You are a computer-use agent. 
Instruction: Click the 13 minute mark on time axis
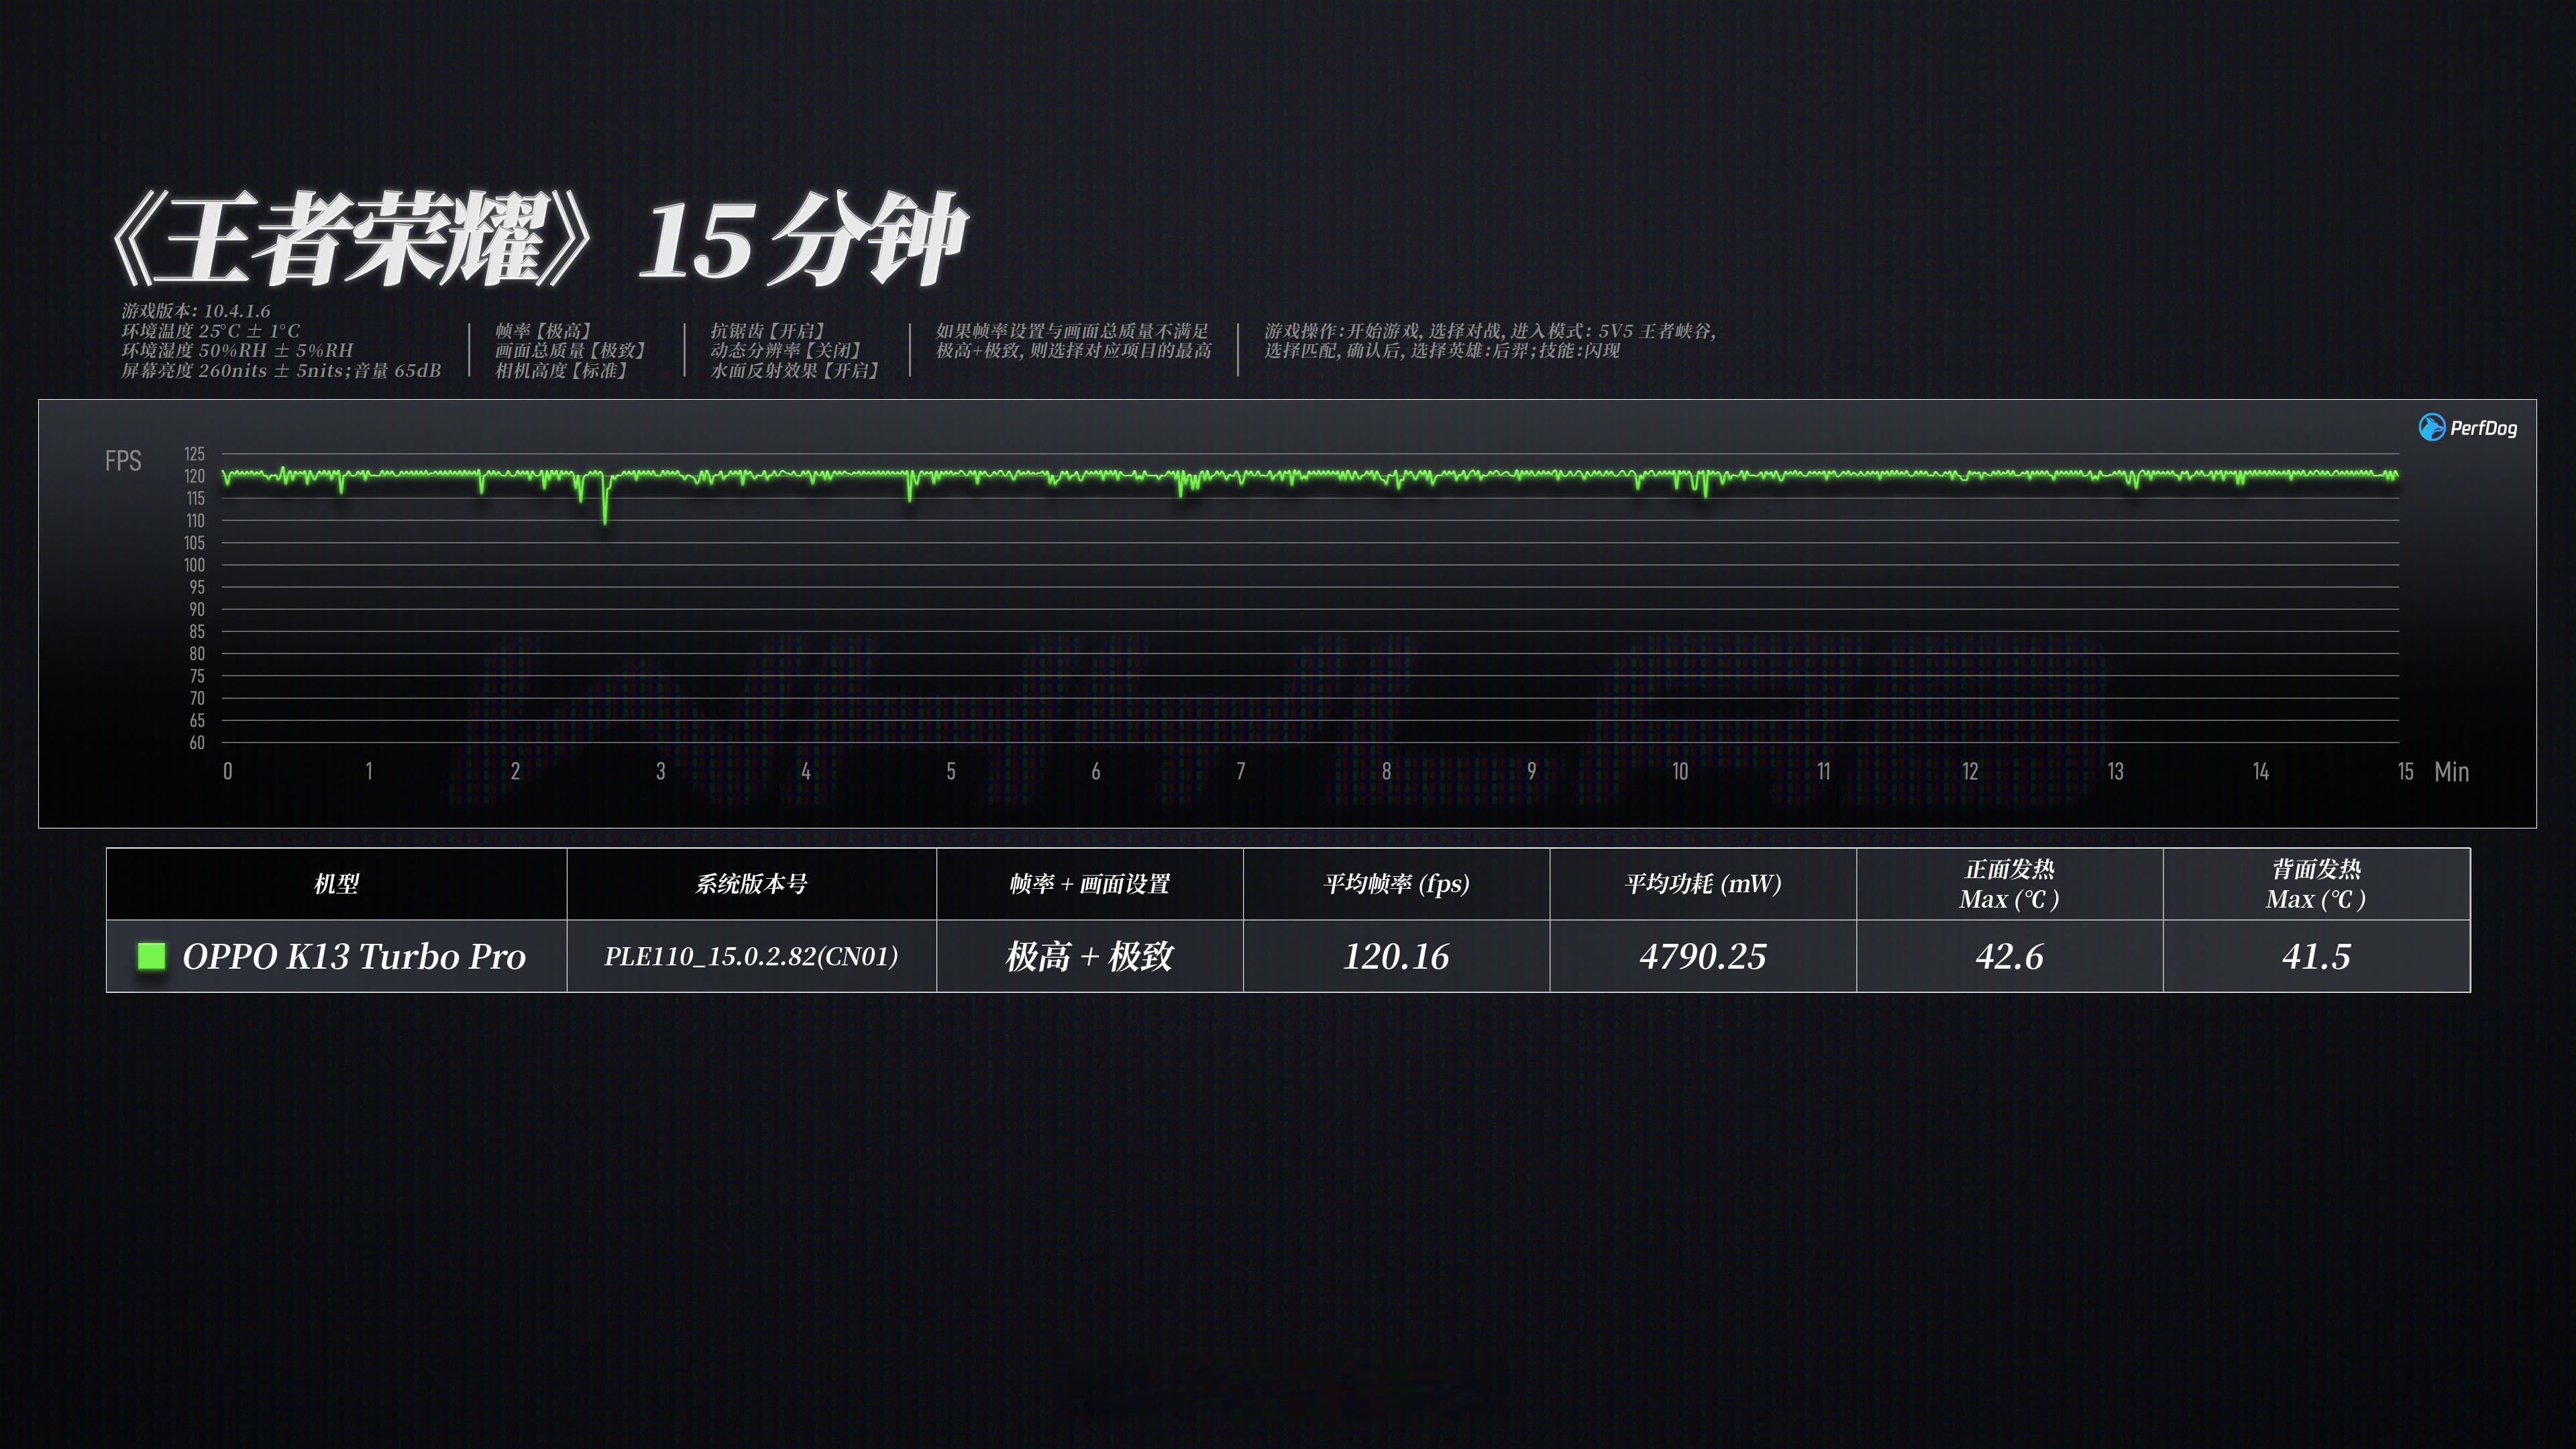(2115, 771)
